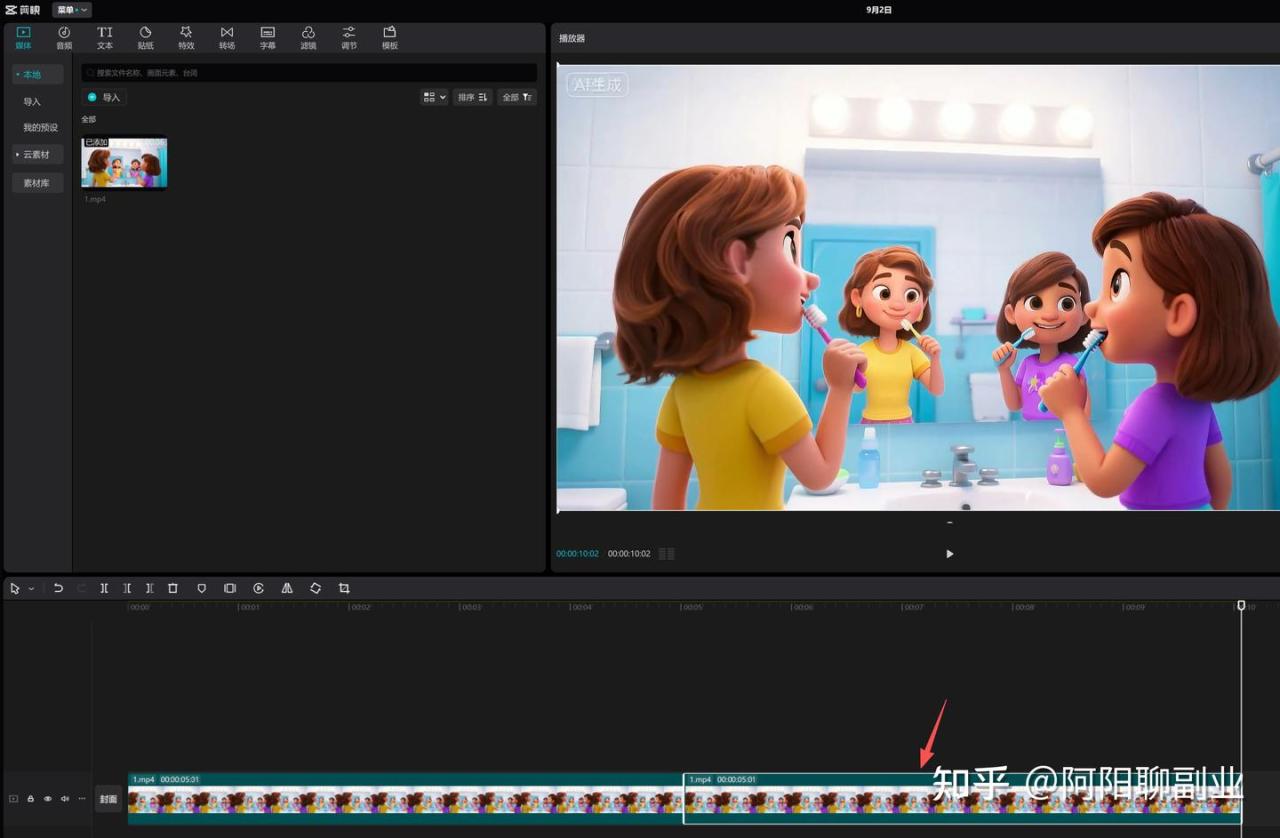Click the delete trash icon in timeline toolbar
Image resolution: width=1280 pixels, height=838 pixels.
point(173,589)
